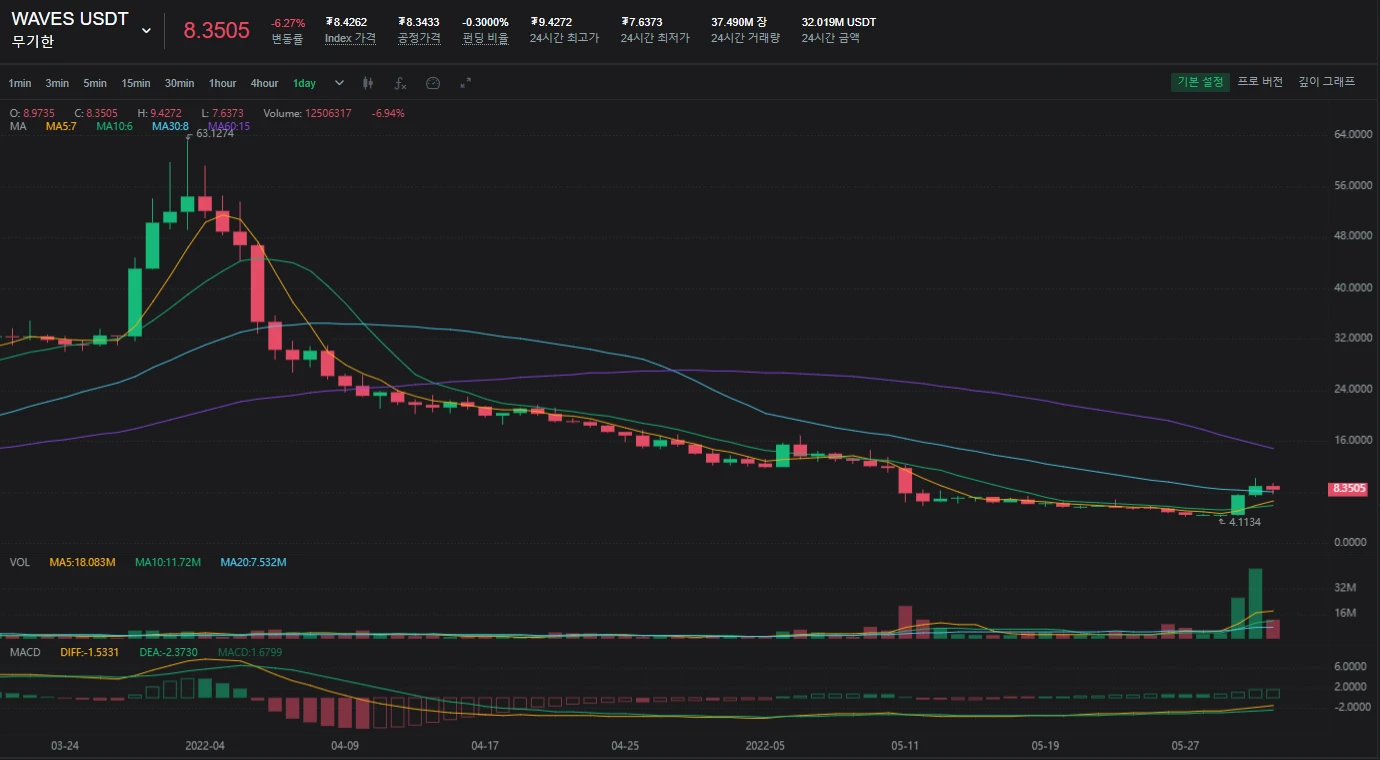Click the tallest green volume bar
The image size is (1380, 760).
[x=1255, y=603]
